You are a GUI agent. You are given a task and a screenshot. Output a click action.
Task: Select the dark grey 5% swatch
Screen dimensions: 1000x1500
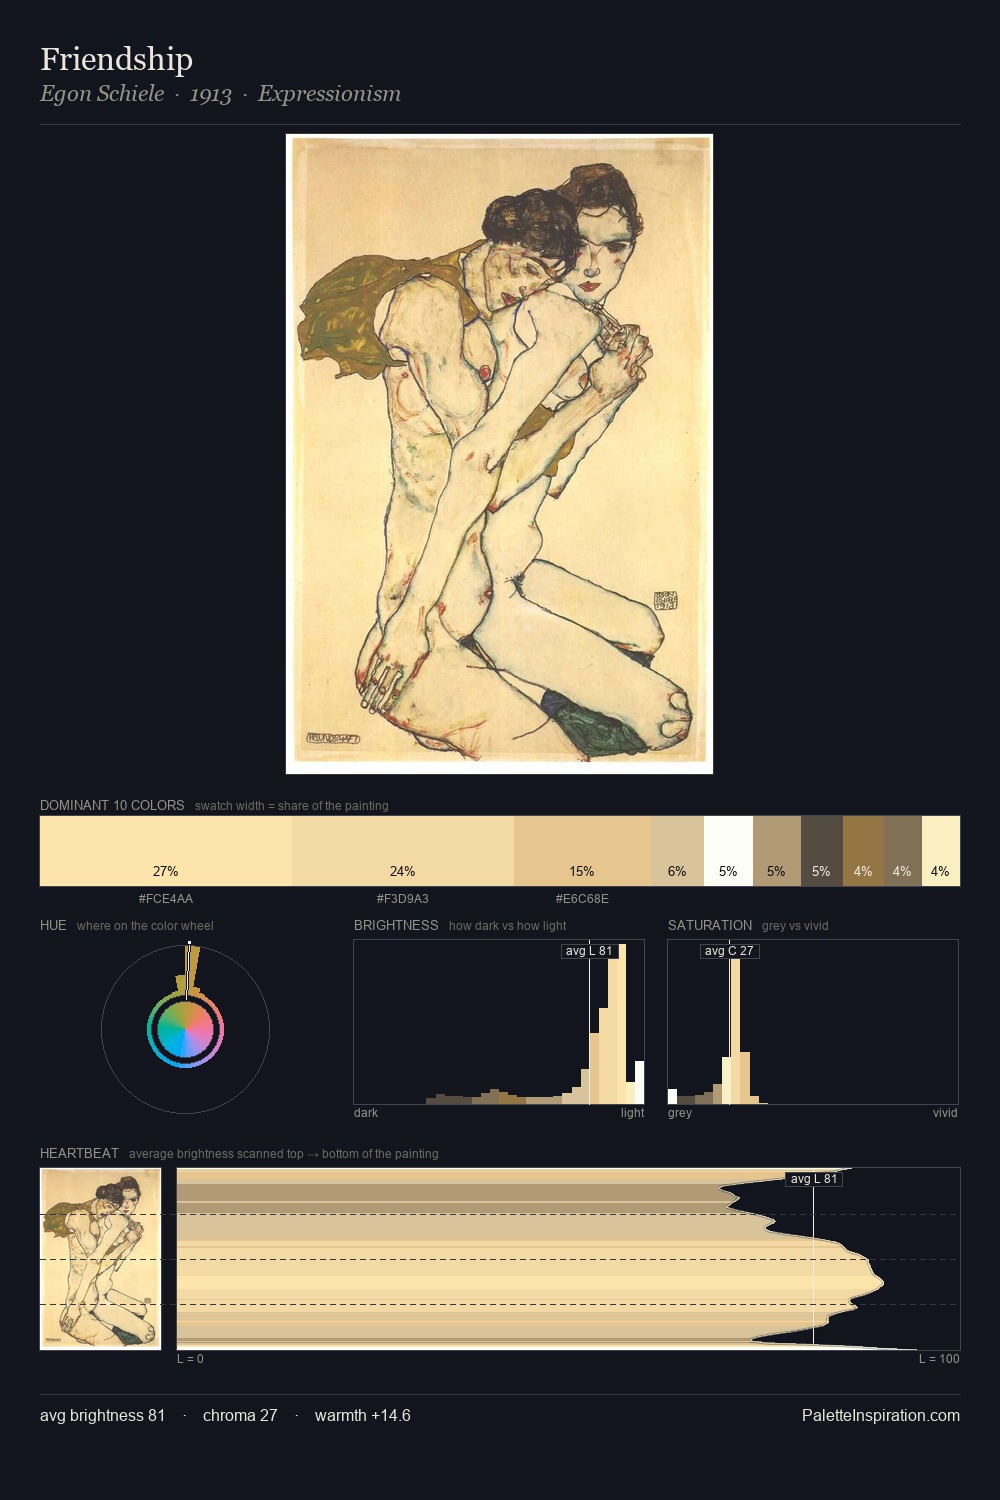821,851
